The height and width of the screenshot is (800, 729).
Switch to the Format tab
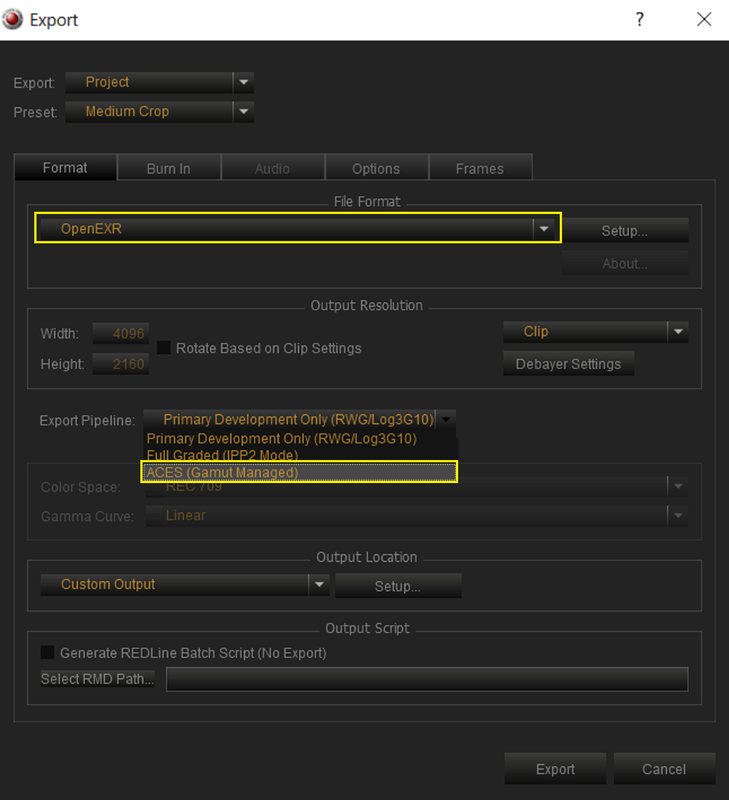point(65,168)
